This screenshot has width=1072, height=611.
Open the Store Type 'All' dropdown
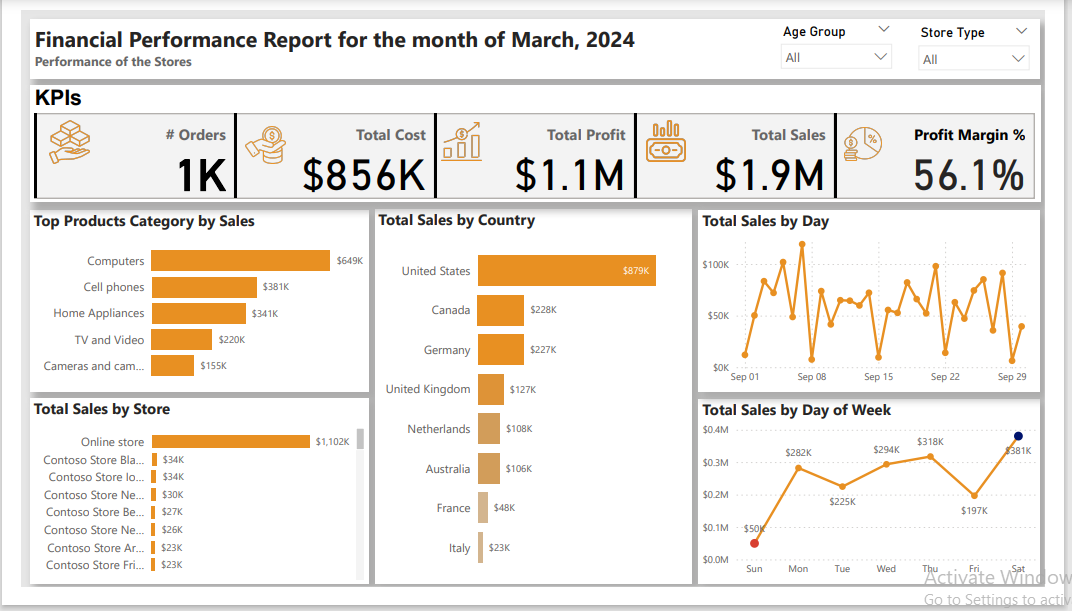(973, 59)
